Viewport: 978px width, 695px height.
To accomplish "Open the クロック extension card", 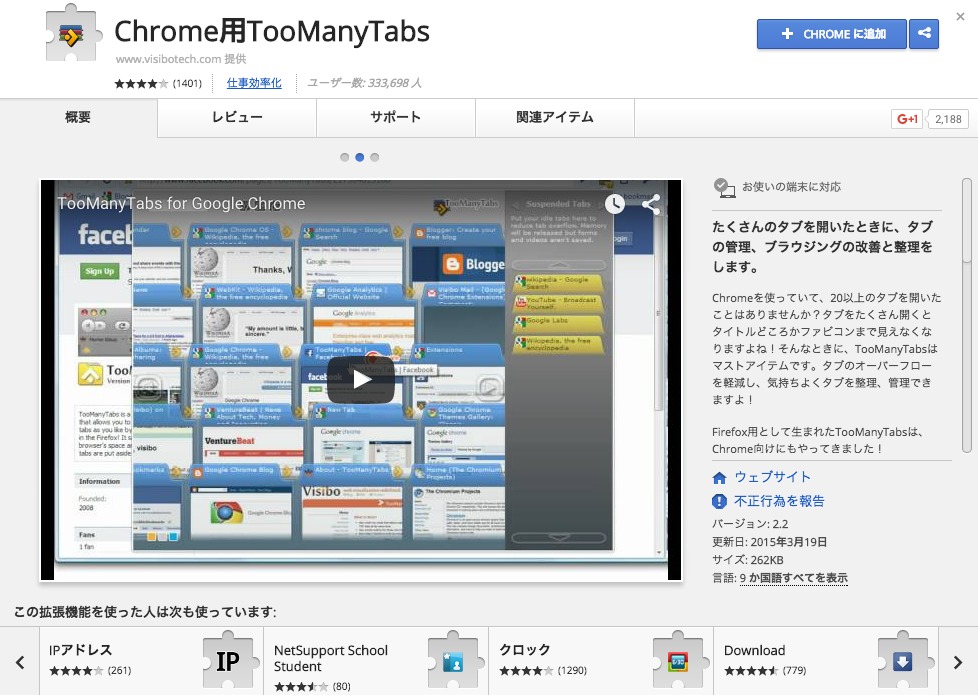I will coord(601,661).
